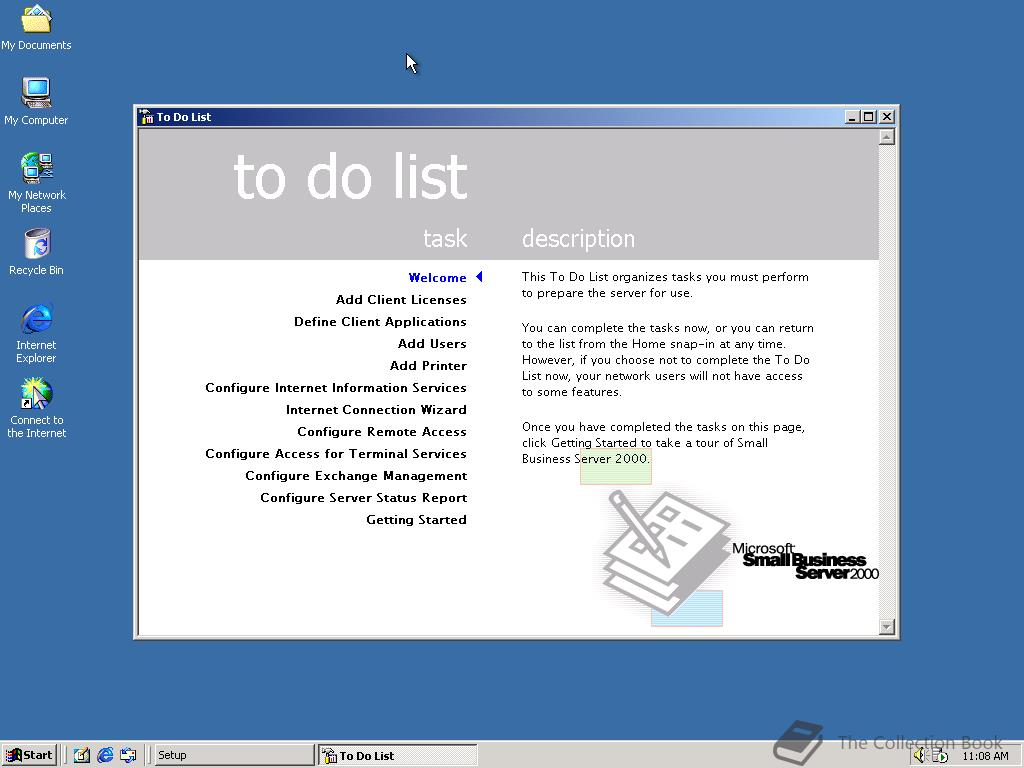Minimize the To Do List window
The width and height of the screenshot is (1024, 768).
pyautogui.click(x=852, y=117)
